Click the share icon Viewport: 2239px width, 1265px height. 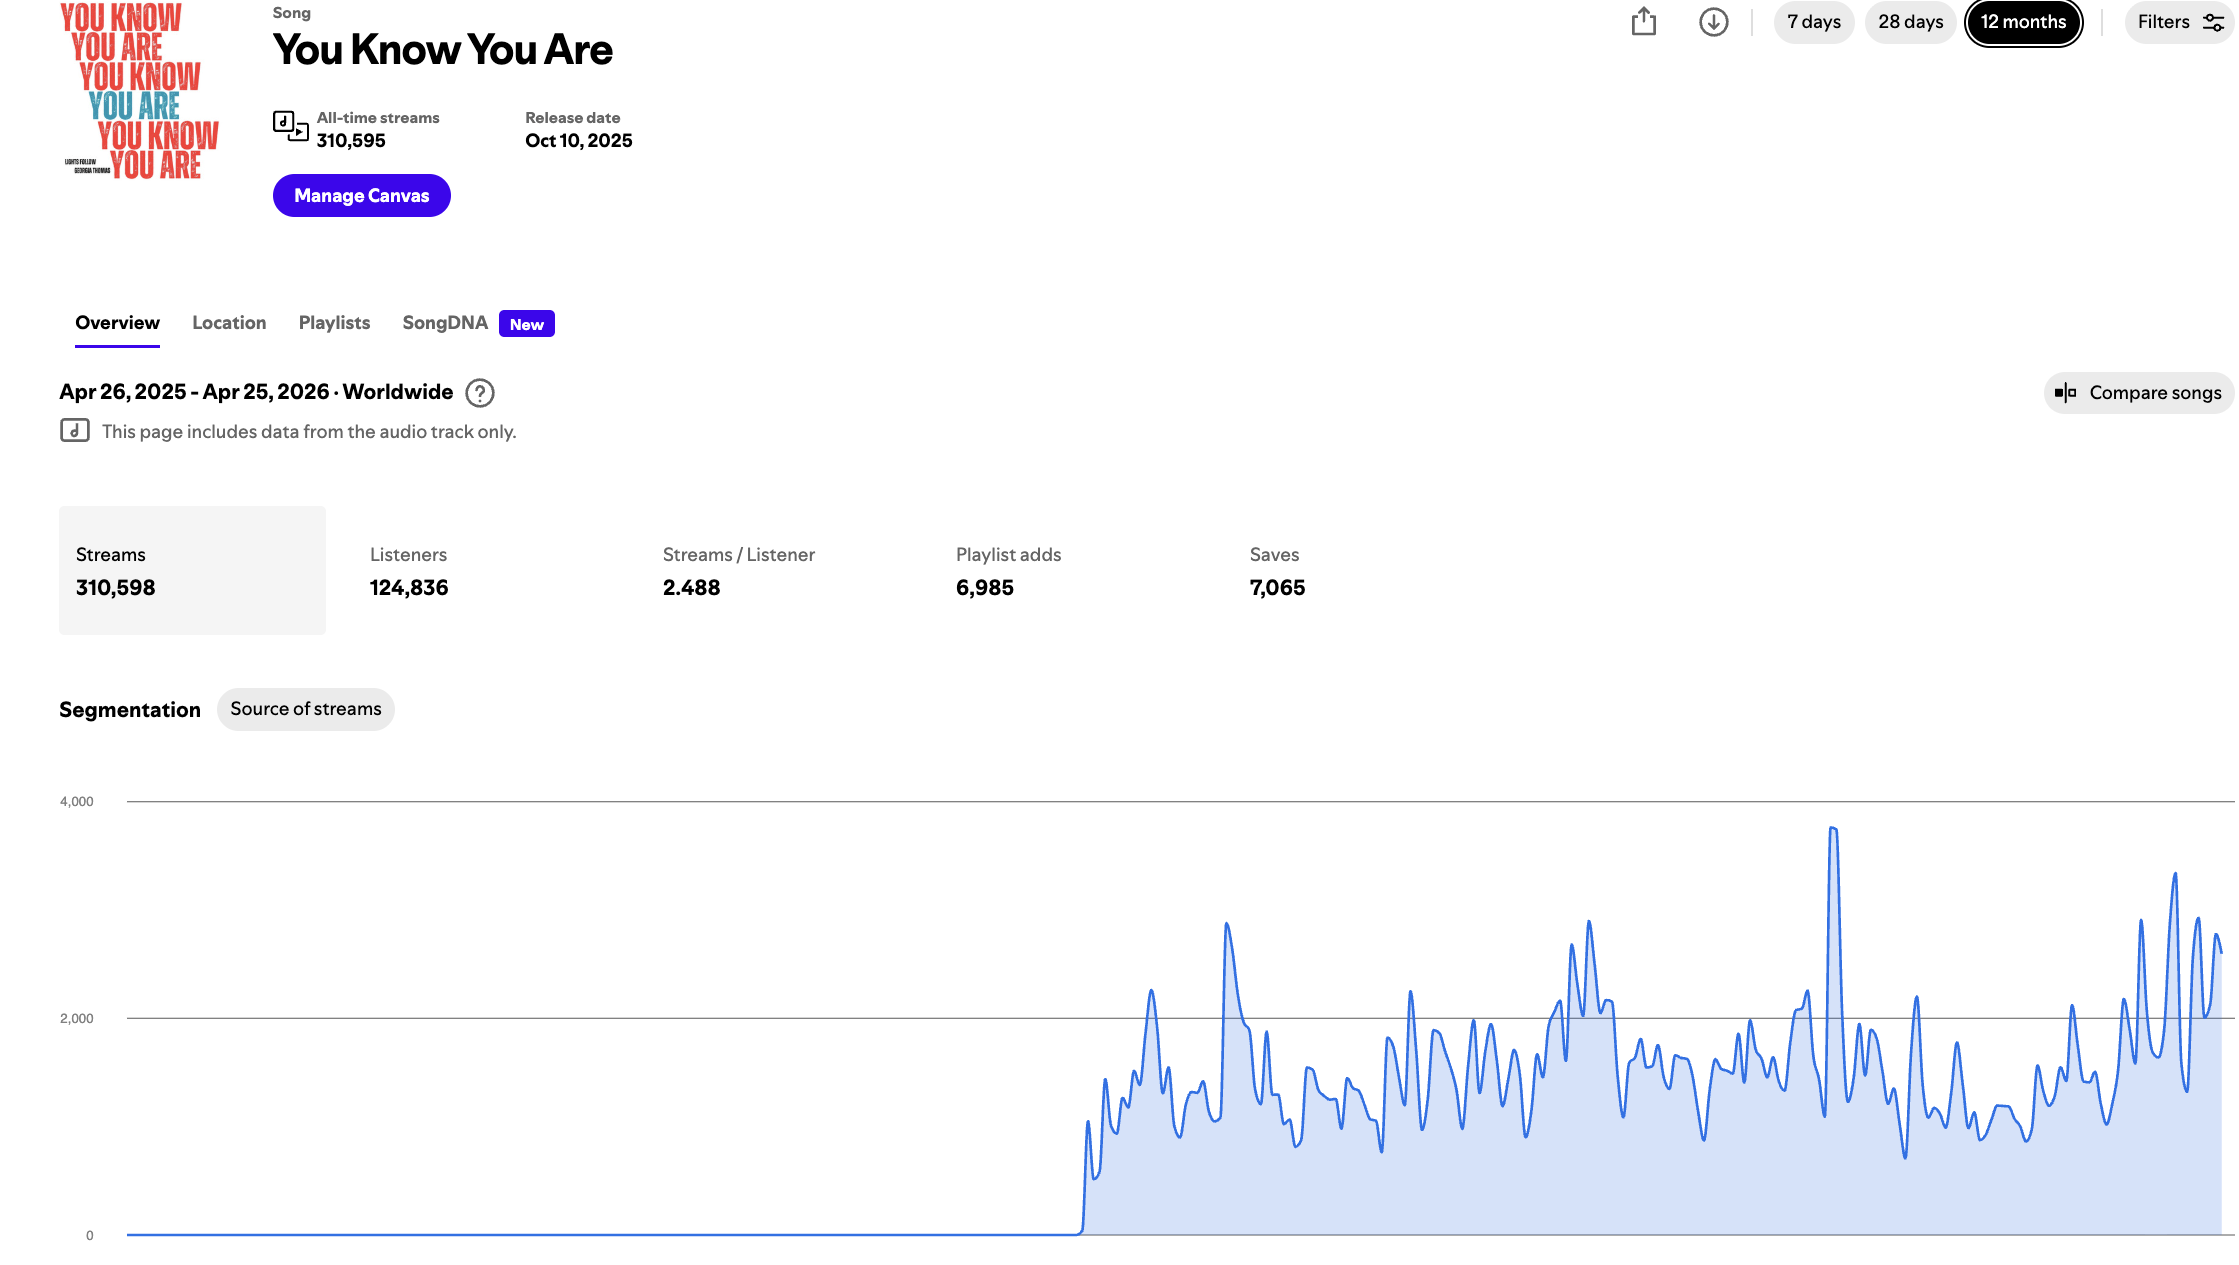click(x=1643, y=22)
